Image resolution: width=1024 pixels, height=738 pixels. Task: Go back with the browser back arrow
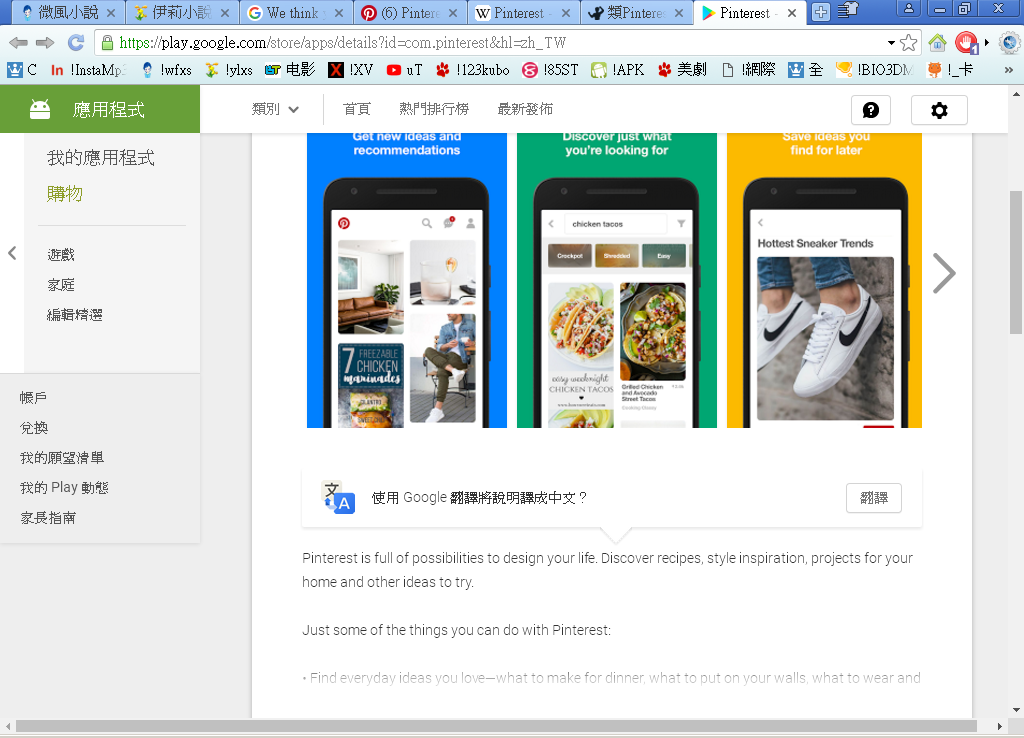[x=18, y=43]
